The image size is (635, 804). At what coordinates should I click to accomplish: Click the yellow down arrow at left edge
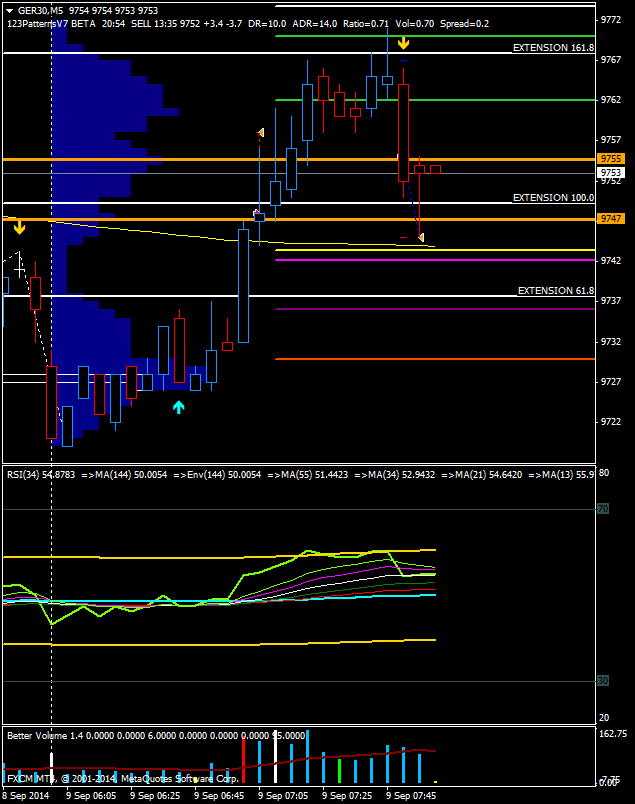click(19, 228)
